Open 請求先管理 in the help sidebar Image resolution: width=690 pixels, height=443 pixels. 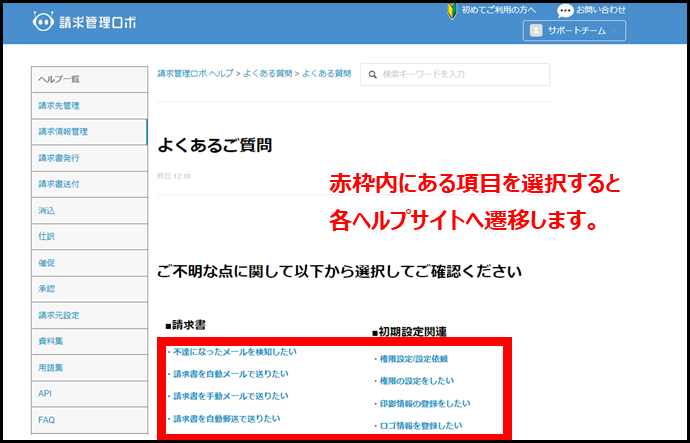click(x=59, y=105)
